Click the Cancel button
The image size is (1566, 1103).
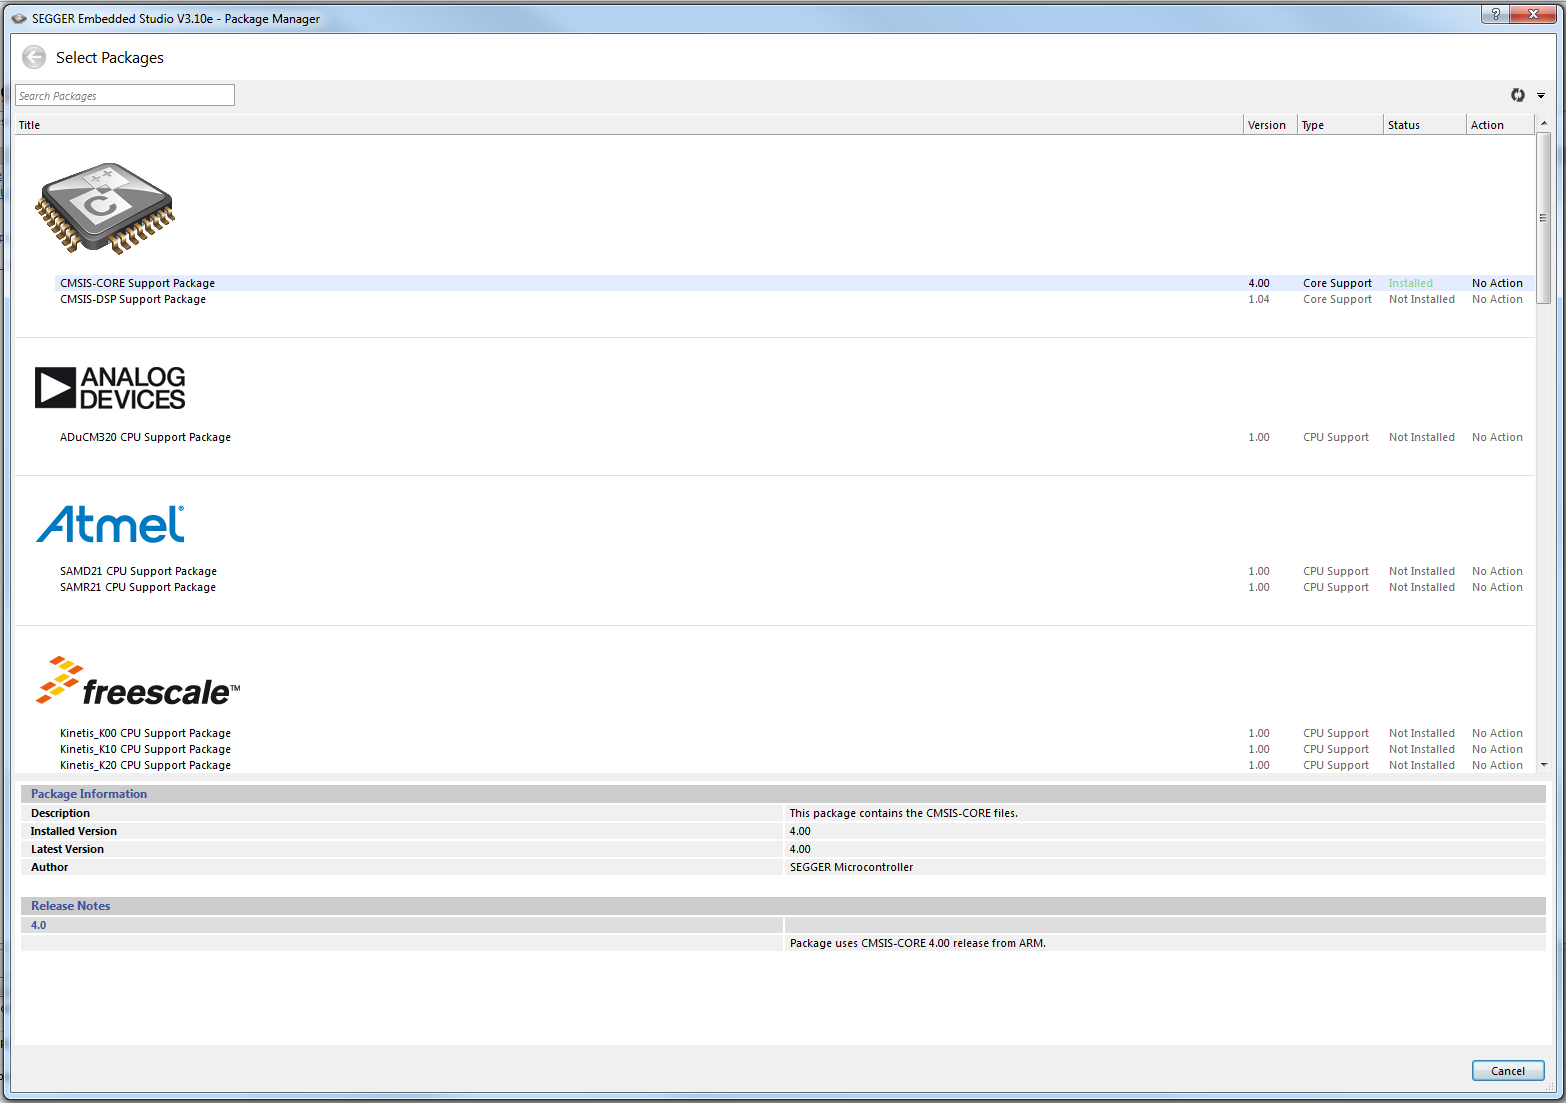pyautogui.click(x=1508, y=1071)
